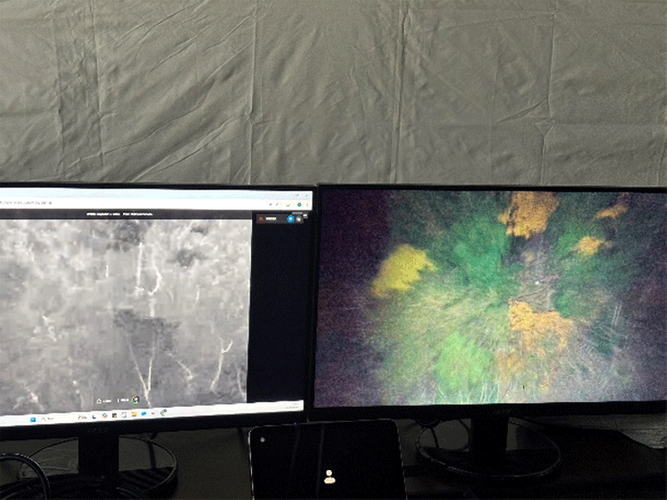
Task: Click the green extension icon in the browser toolbar
Action: [299, 205]
